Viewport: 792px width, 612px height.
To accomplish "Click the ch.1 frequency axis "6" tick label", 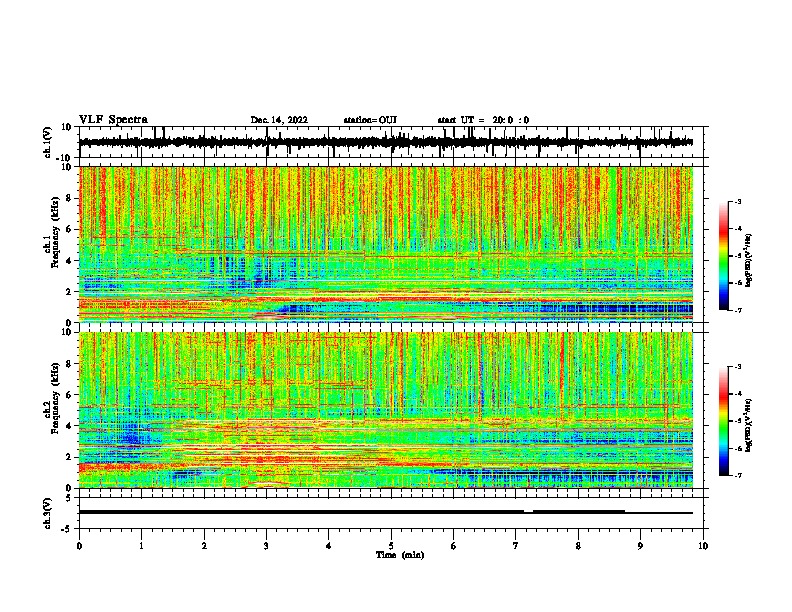I will [x=69, y=229].
